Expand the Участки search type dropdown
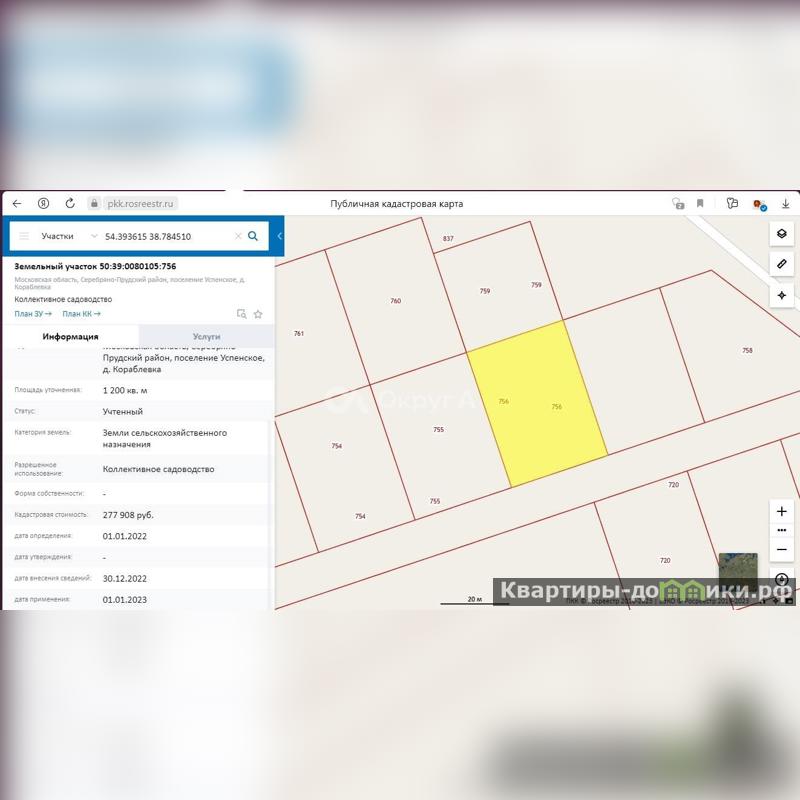This screenshot has height=800, width=800. 94,236
